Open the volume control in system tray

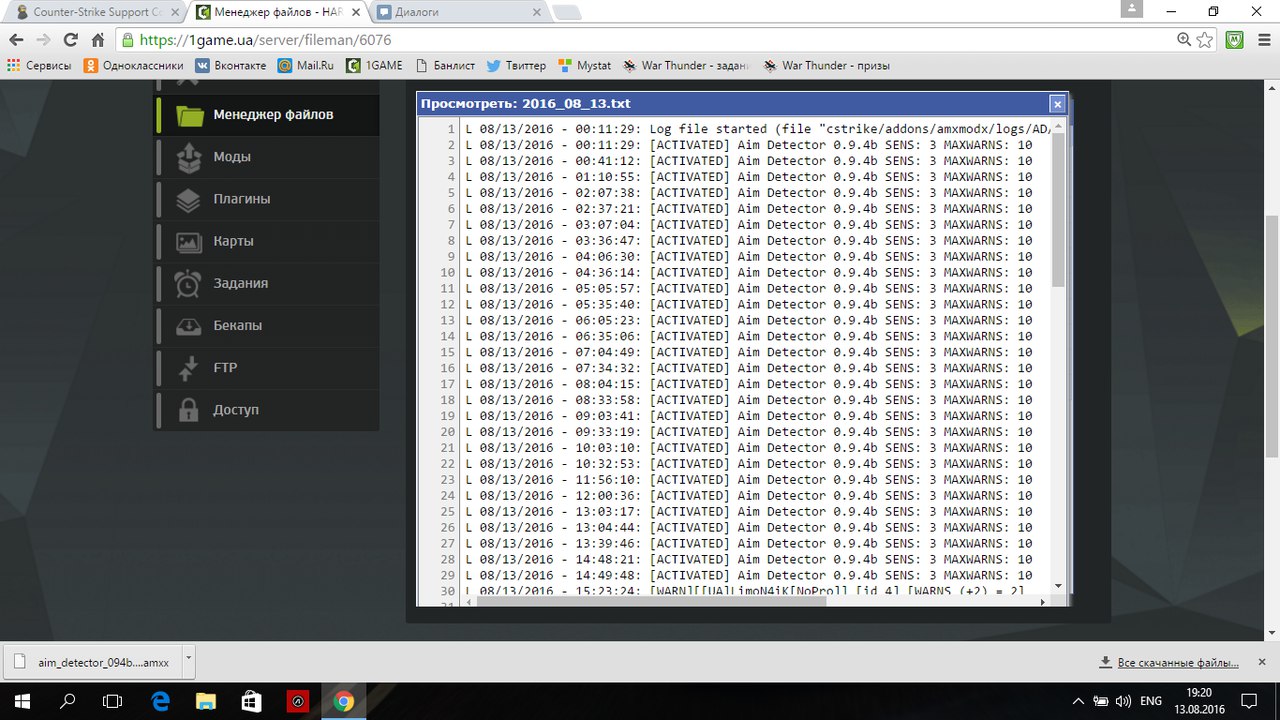[x=1123, y=701]
